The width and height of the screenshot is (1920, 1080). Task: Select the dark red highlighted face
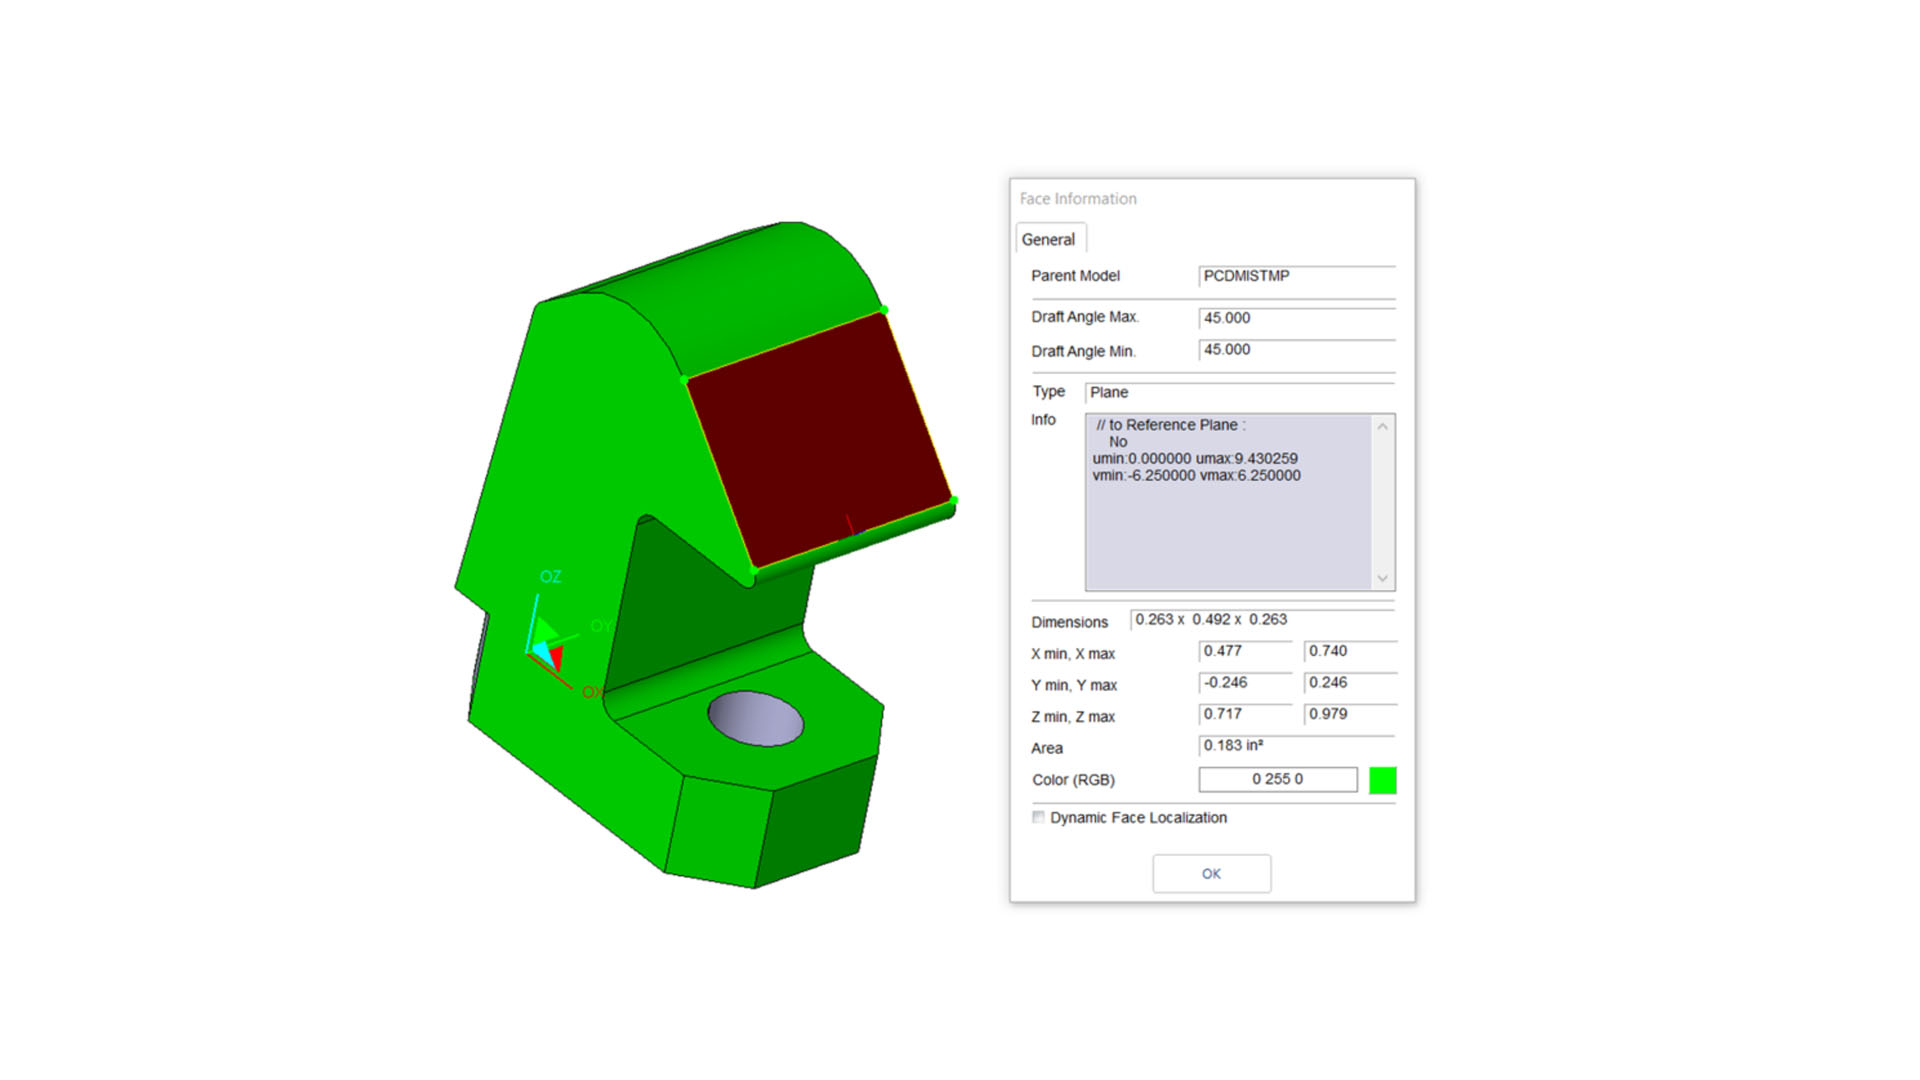point(819,440)
